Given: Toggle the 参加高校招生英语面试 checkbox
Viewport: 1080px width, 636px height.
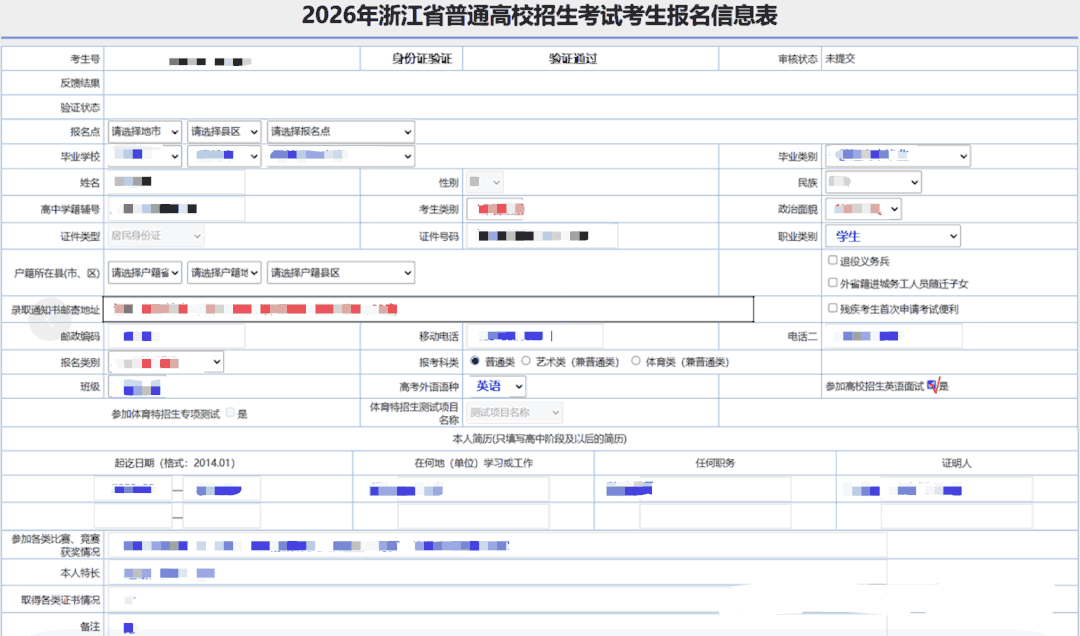Looking at the screenshot, I should click(x=932, y=386).
